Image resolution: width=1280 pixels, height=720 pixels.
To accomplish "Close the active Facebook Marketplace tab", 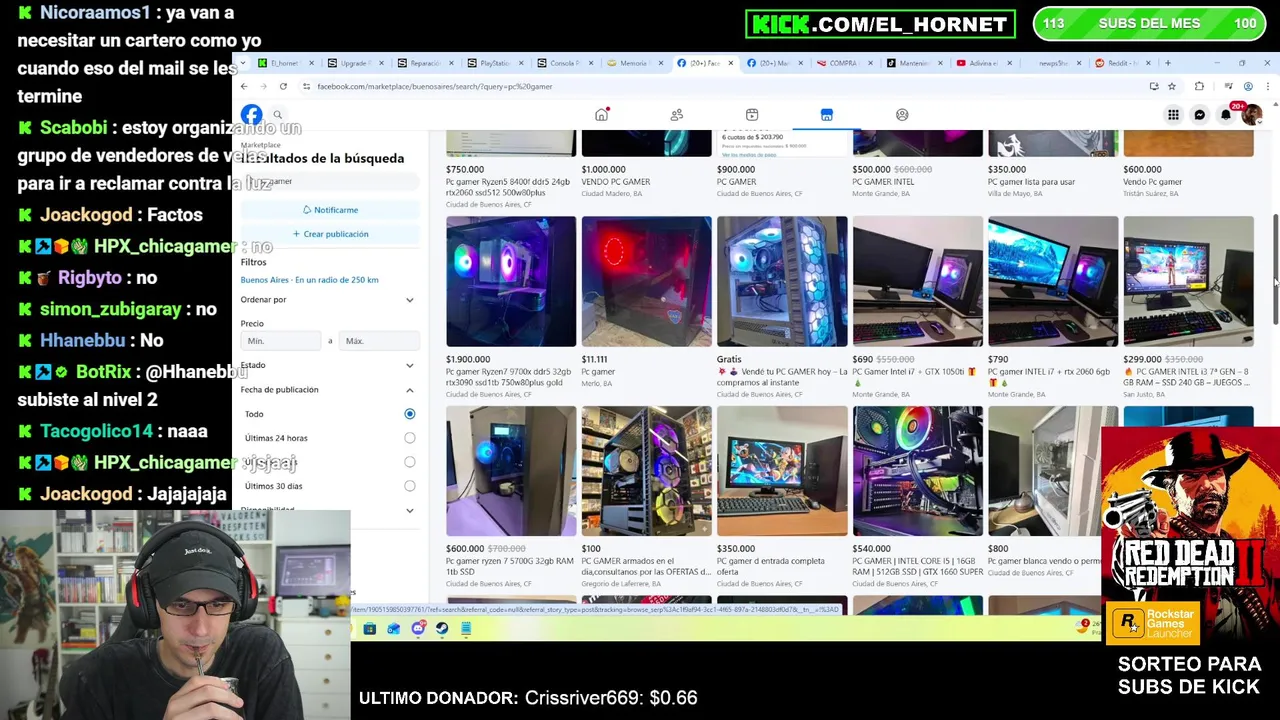I will (x=730, y=63).
